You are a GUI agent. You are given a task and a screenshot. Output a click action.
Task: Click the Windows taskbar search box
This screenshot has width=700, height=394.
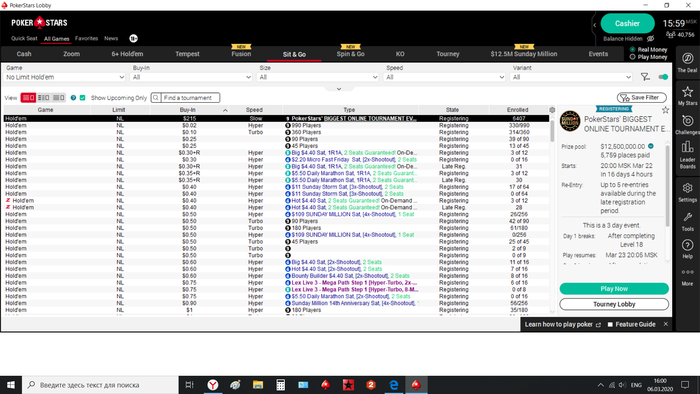coord(100,385)
